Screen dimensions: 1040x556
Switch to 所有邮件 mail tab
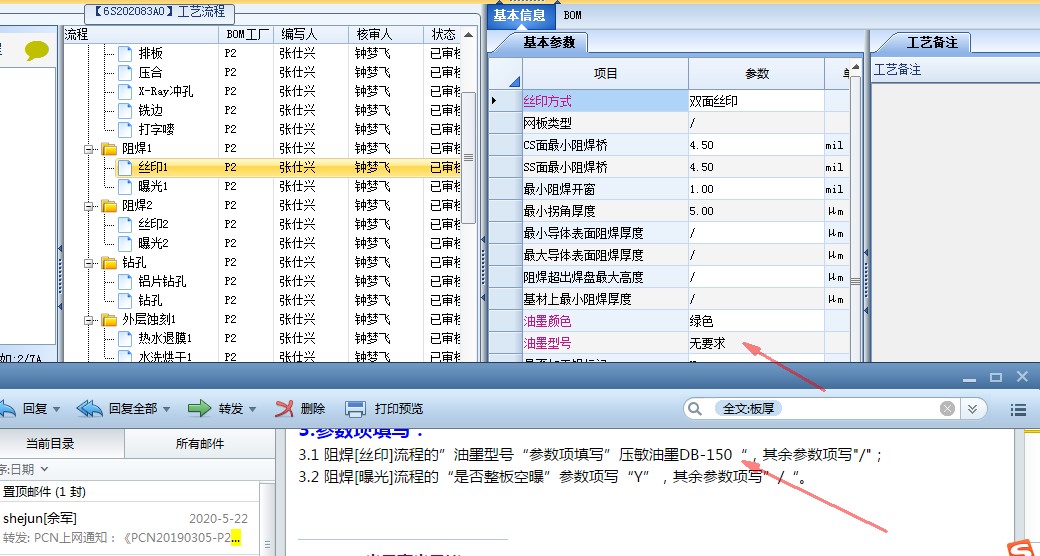tap(200, 444)
